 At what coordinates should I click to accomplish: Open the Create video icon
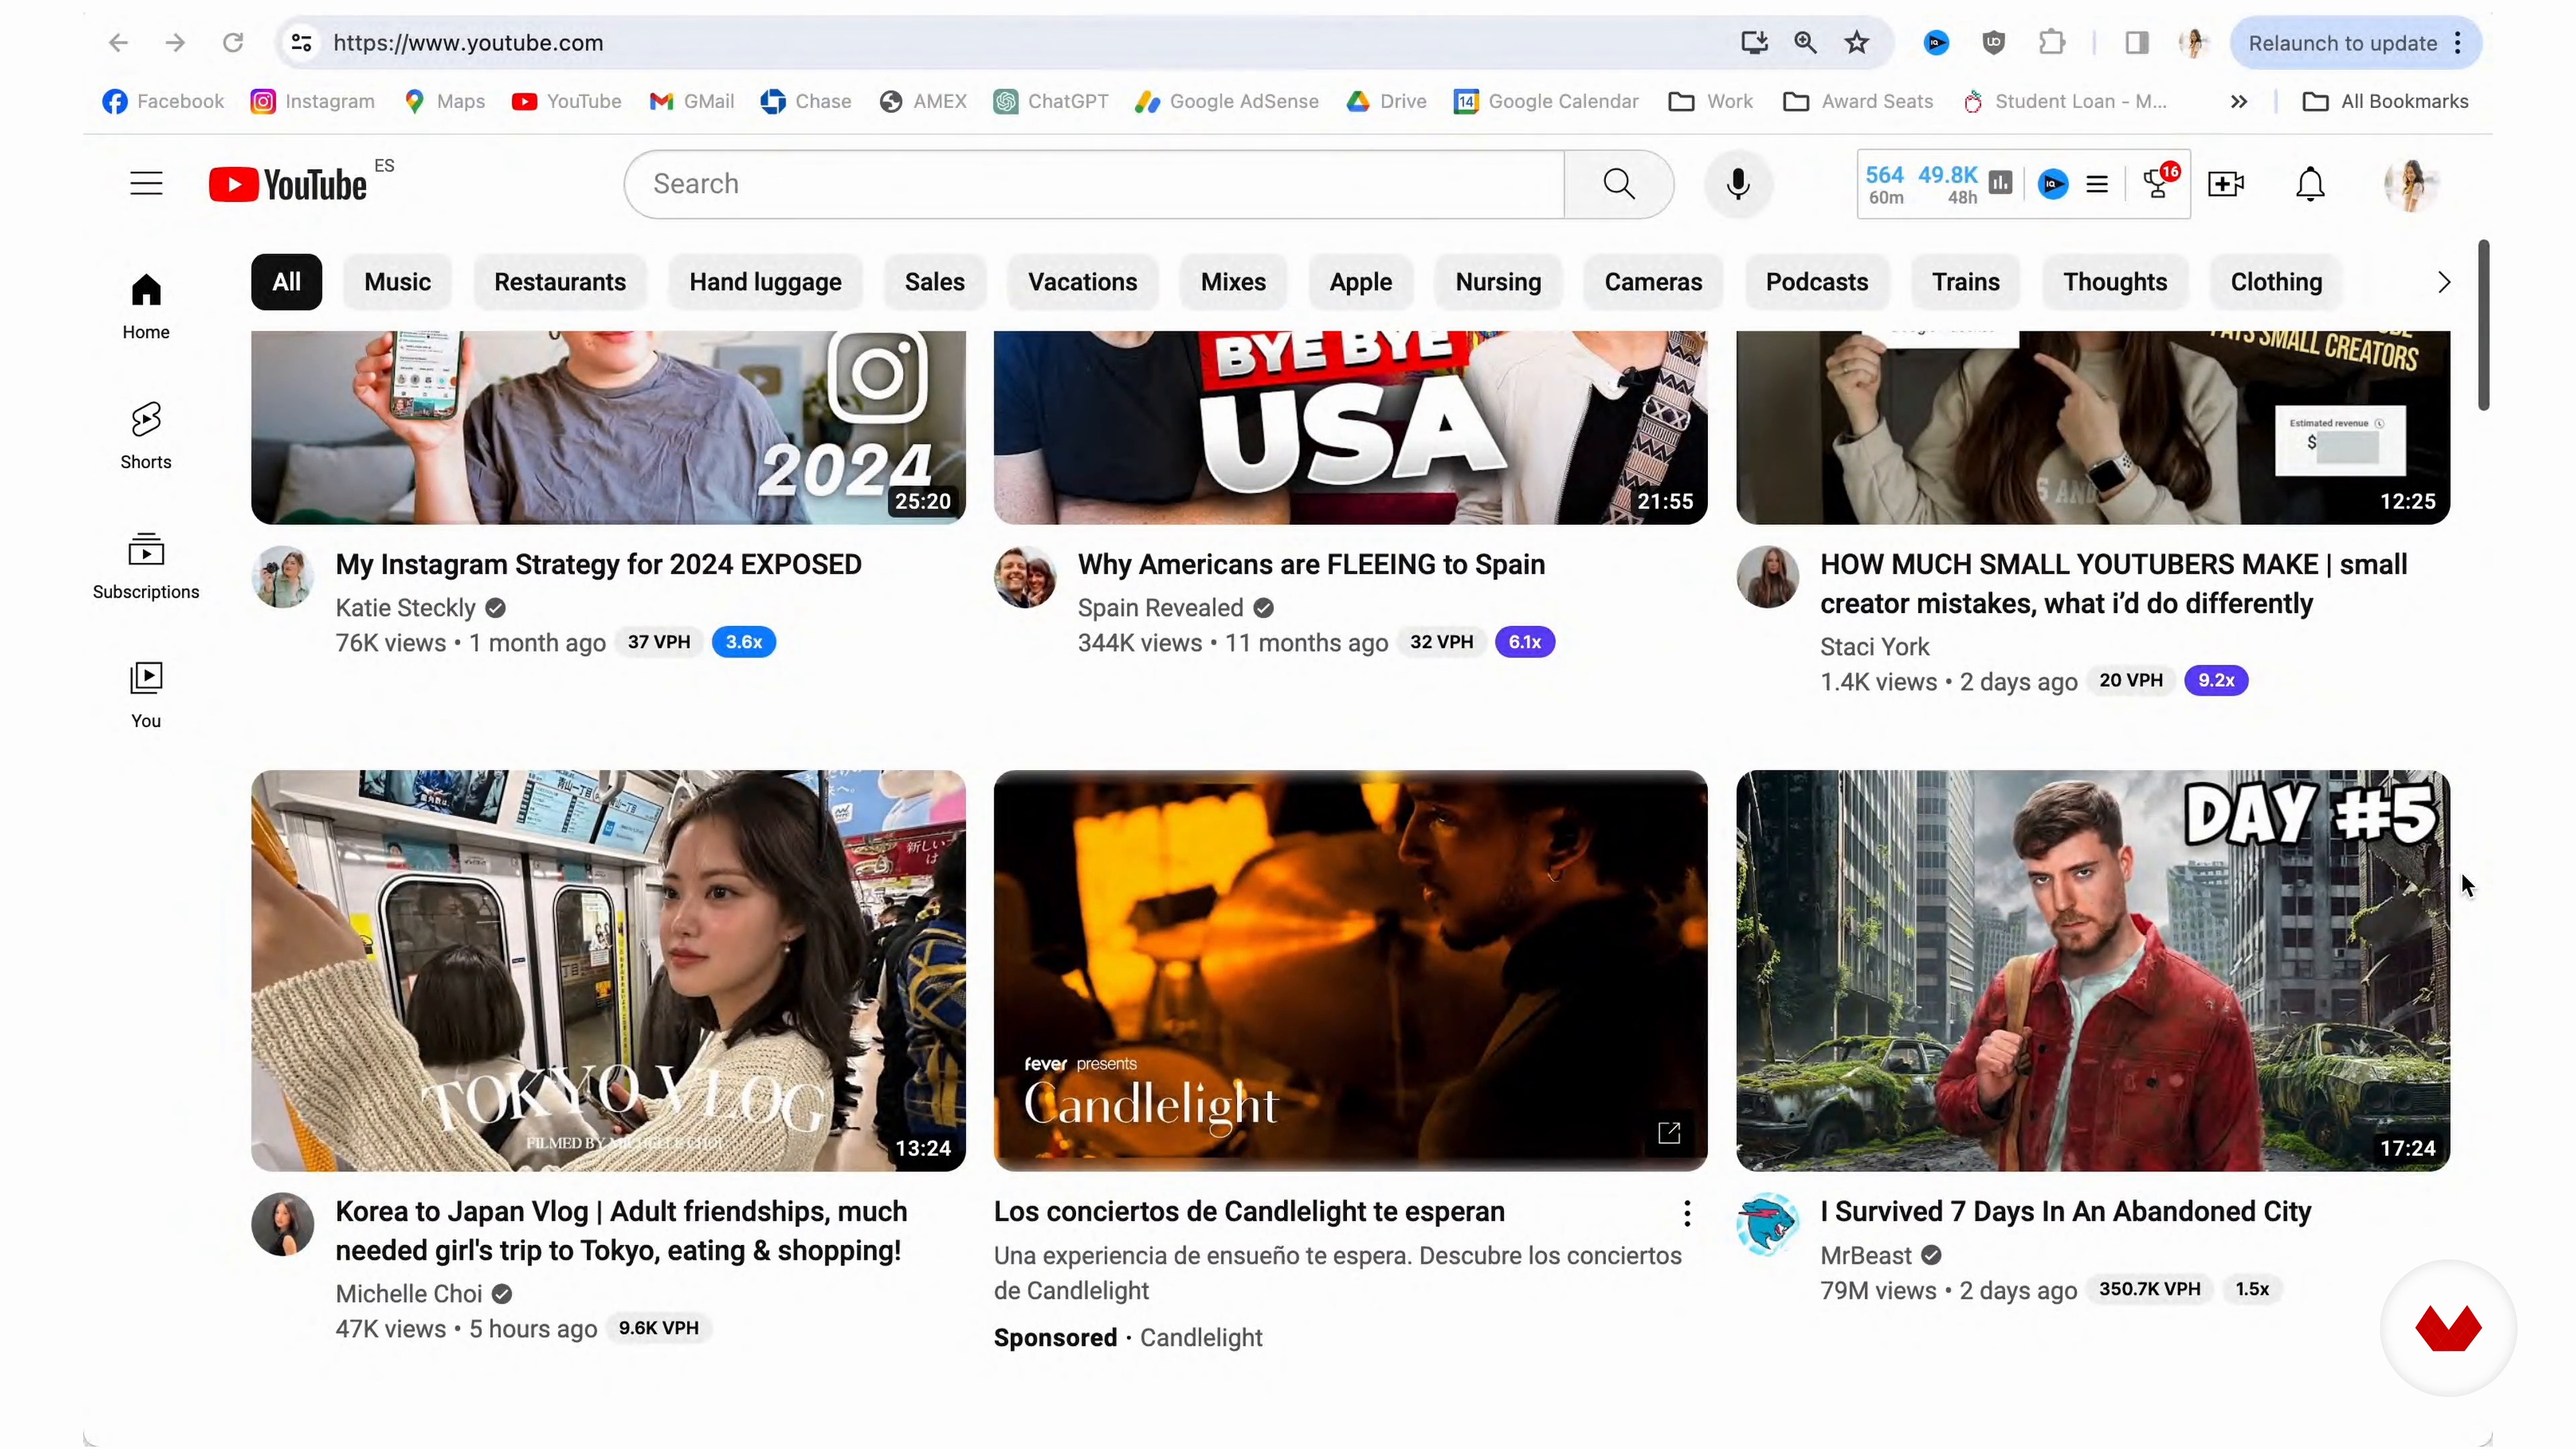click(2226, 184)
